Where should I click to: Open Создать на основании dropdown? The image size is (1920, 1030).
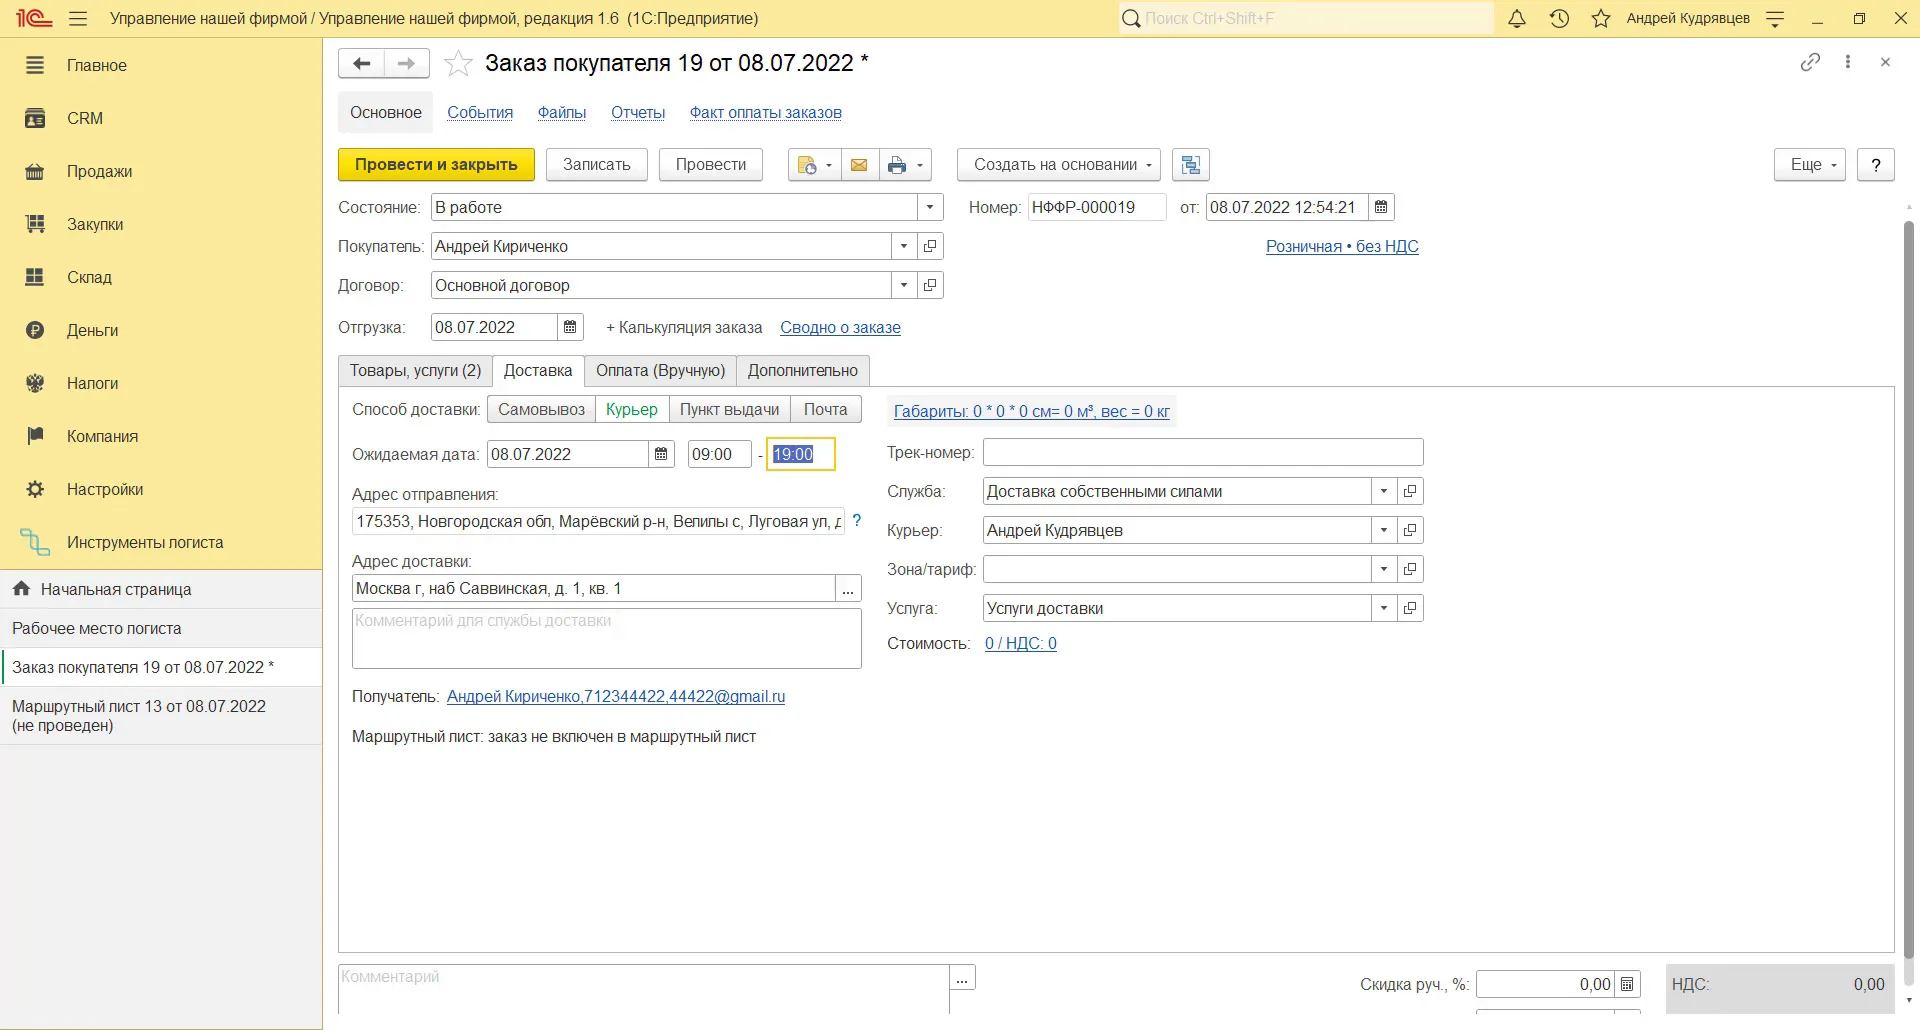tap(1059, 165)
